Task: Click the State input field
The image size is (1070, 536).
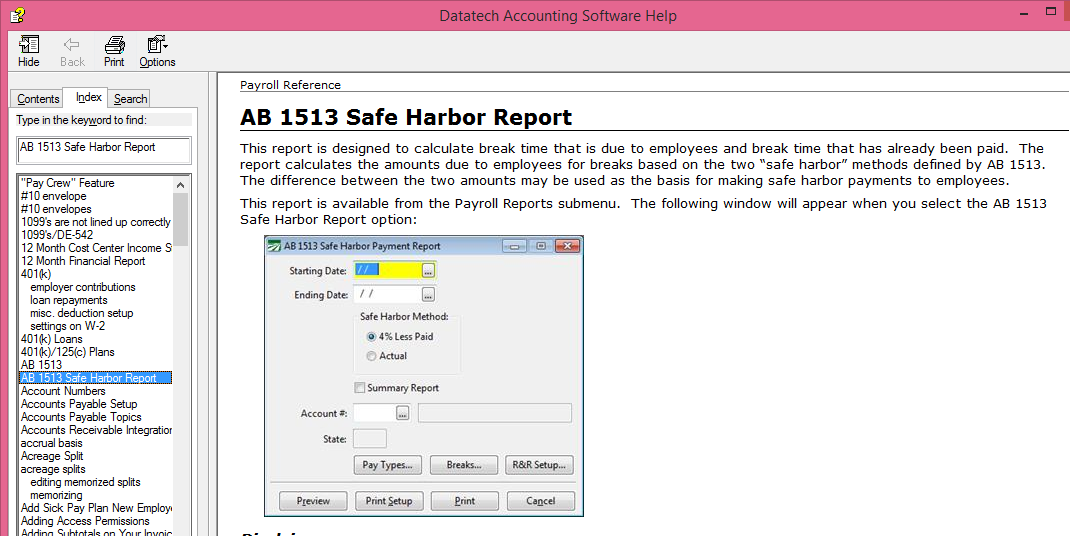Action: coord(370,439)
